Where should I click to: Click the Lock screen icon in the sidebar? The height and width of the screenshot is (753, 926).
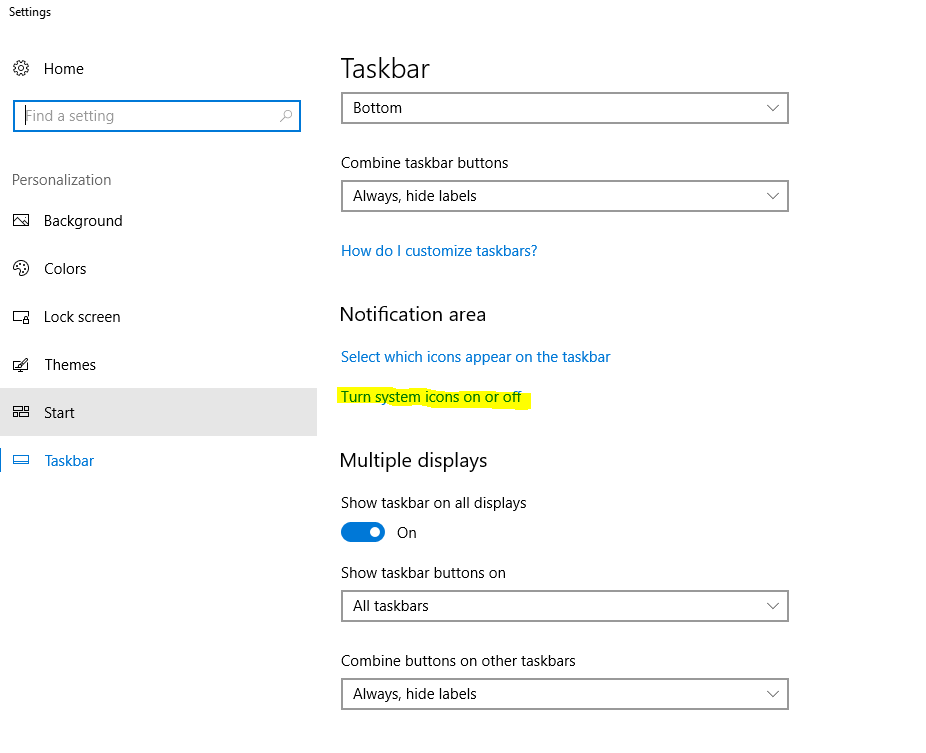click(x=22, y=316)
